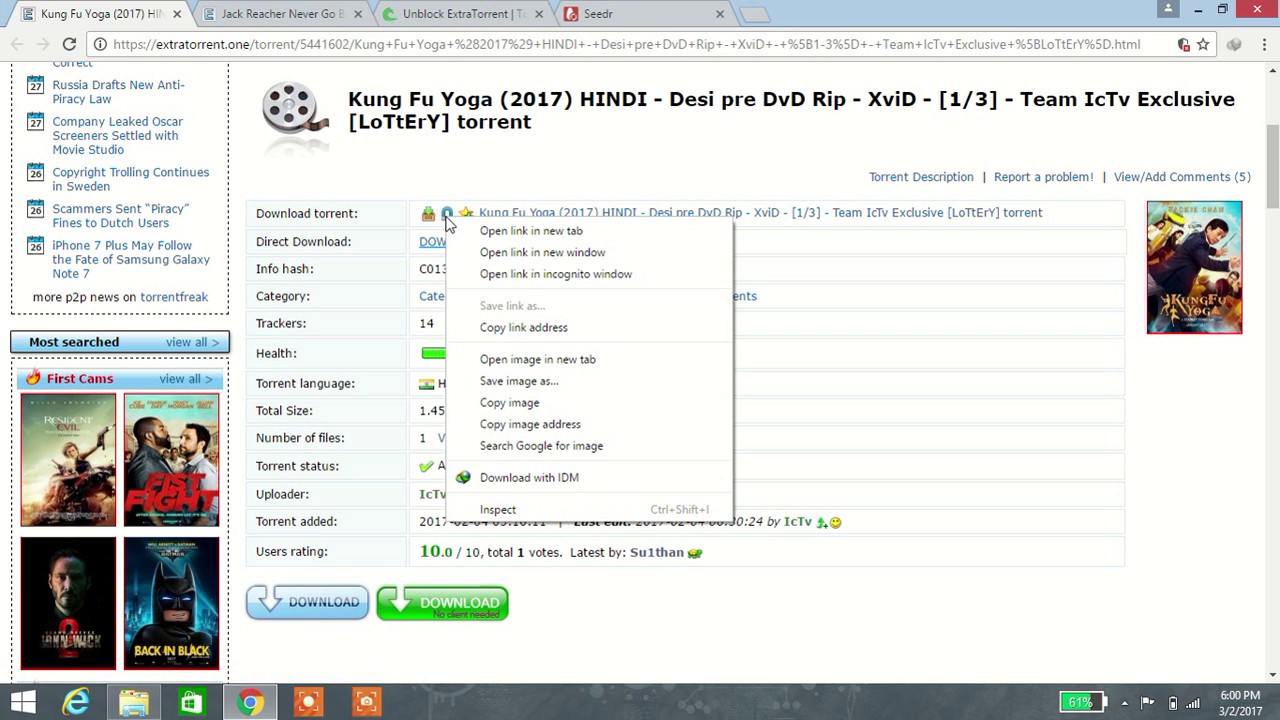This screenshot has height=720, width=1280.
Task: Open the Chrome profile user icon
Action: [x=1168, y=9]
